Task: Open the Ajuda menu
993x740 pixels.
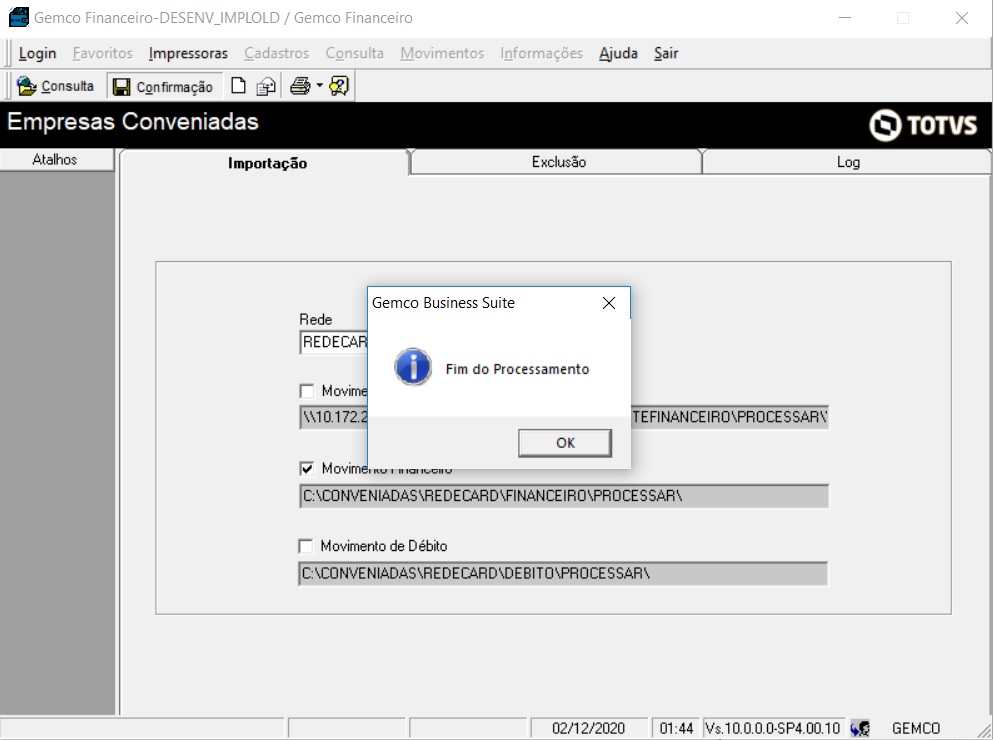Action: [618, 53]
